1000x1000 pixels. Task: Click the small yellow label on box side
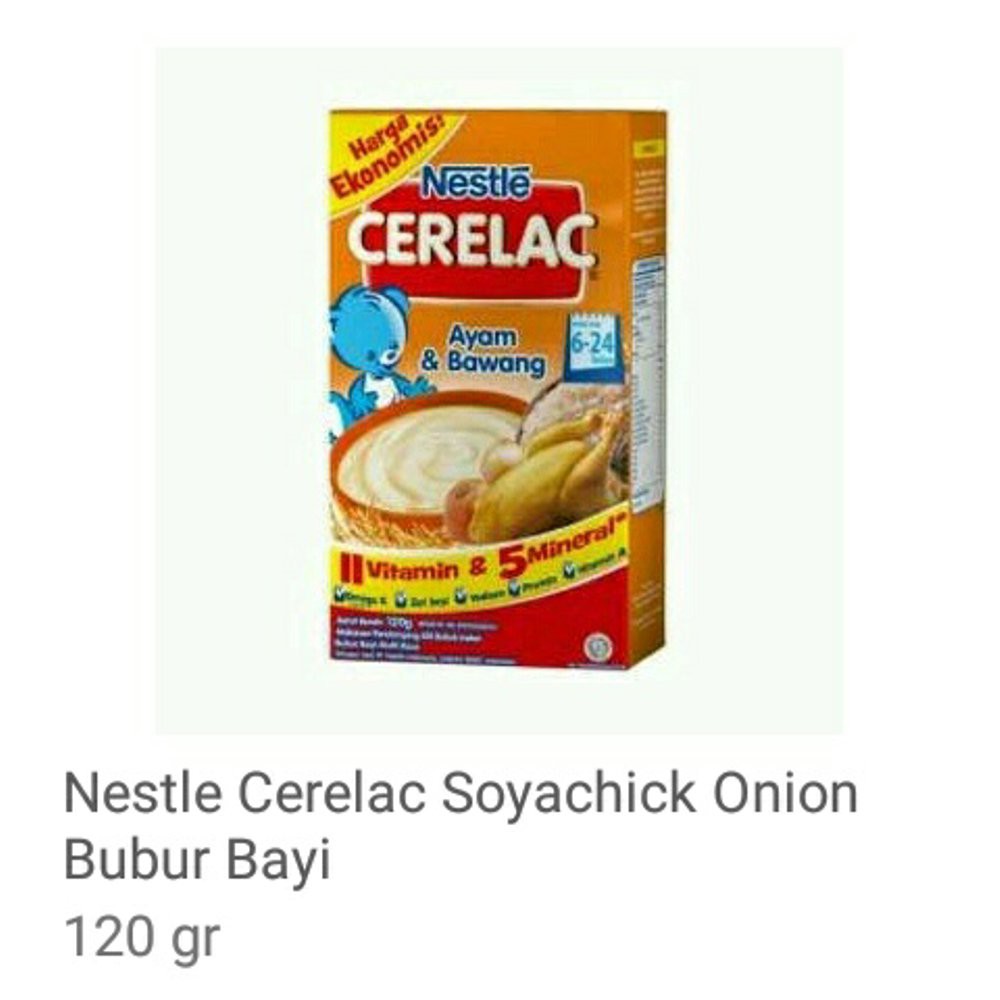pyautogui.click(x=648, y=149)
